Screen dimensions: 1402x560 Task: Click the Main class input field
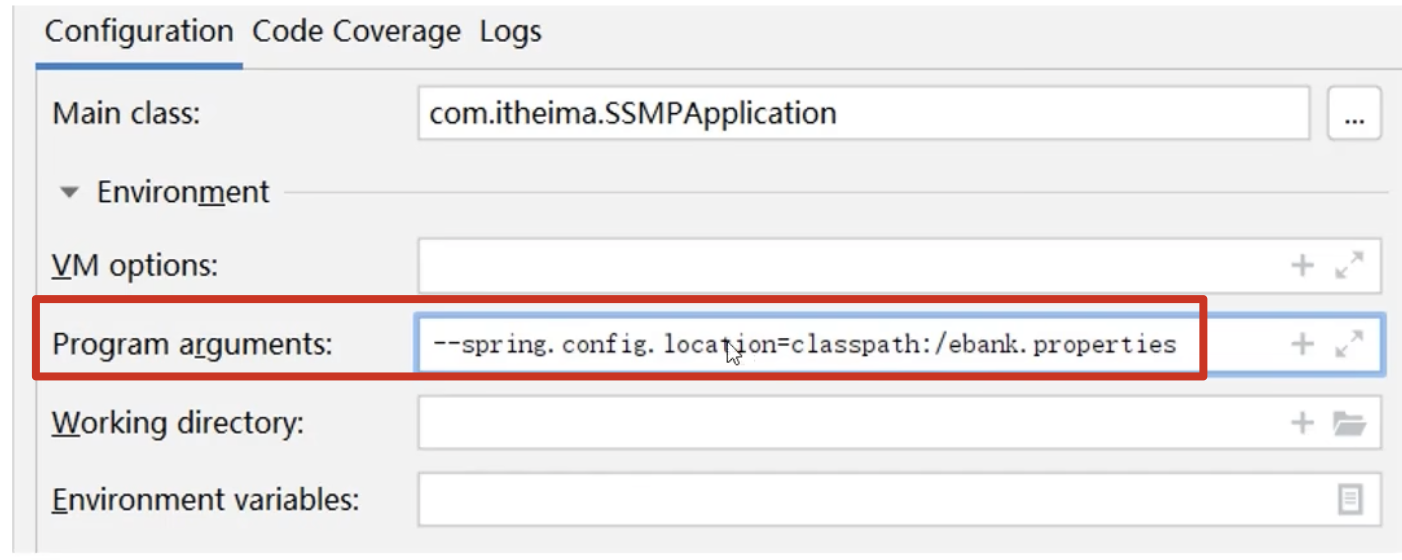(x=864, y=113)
